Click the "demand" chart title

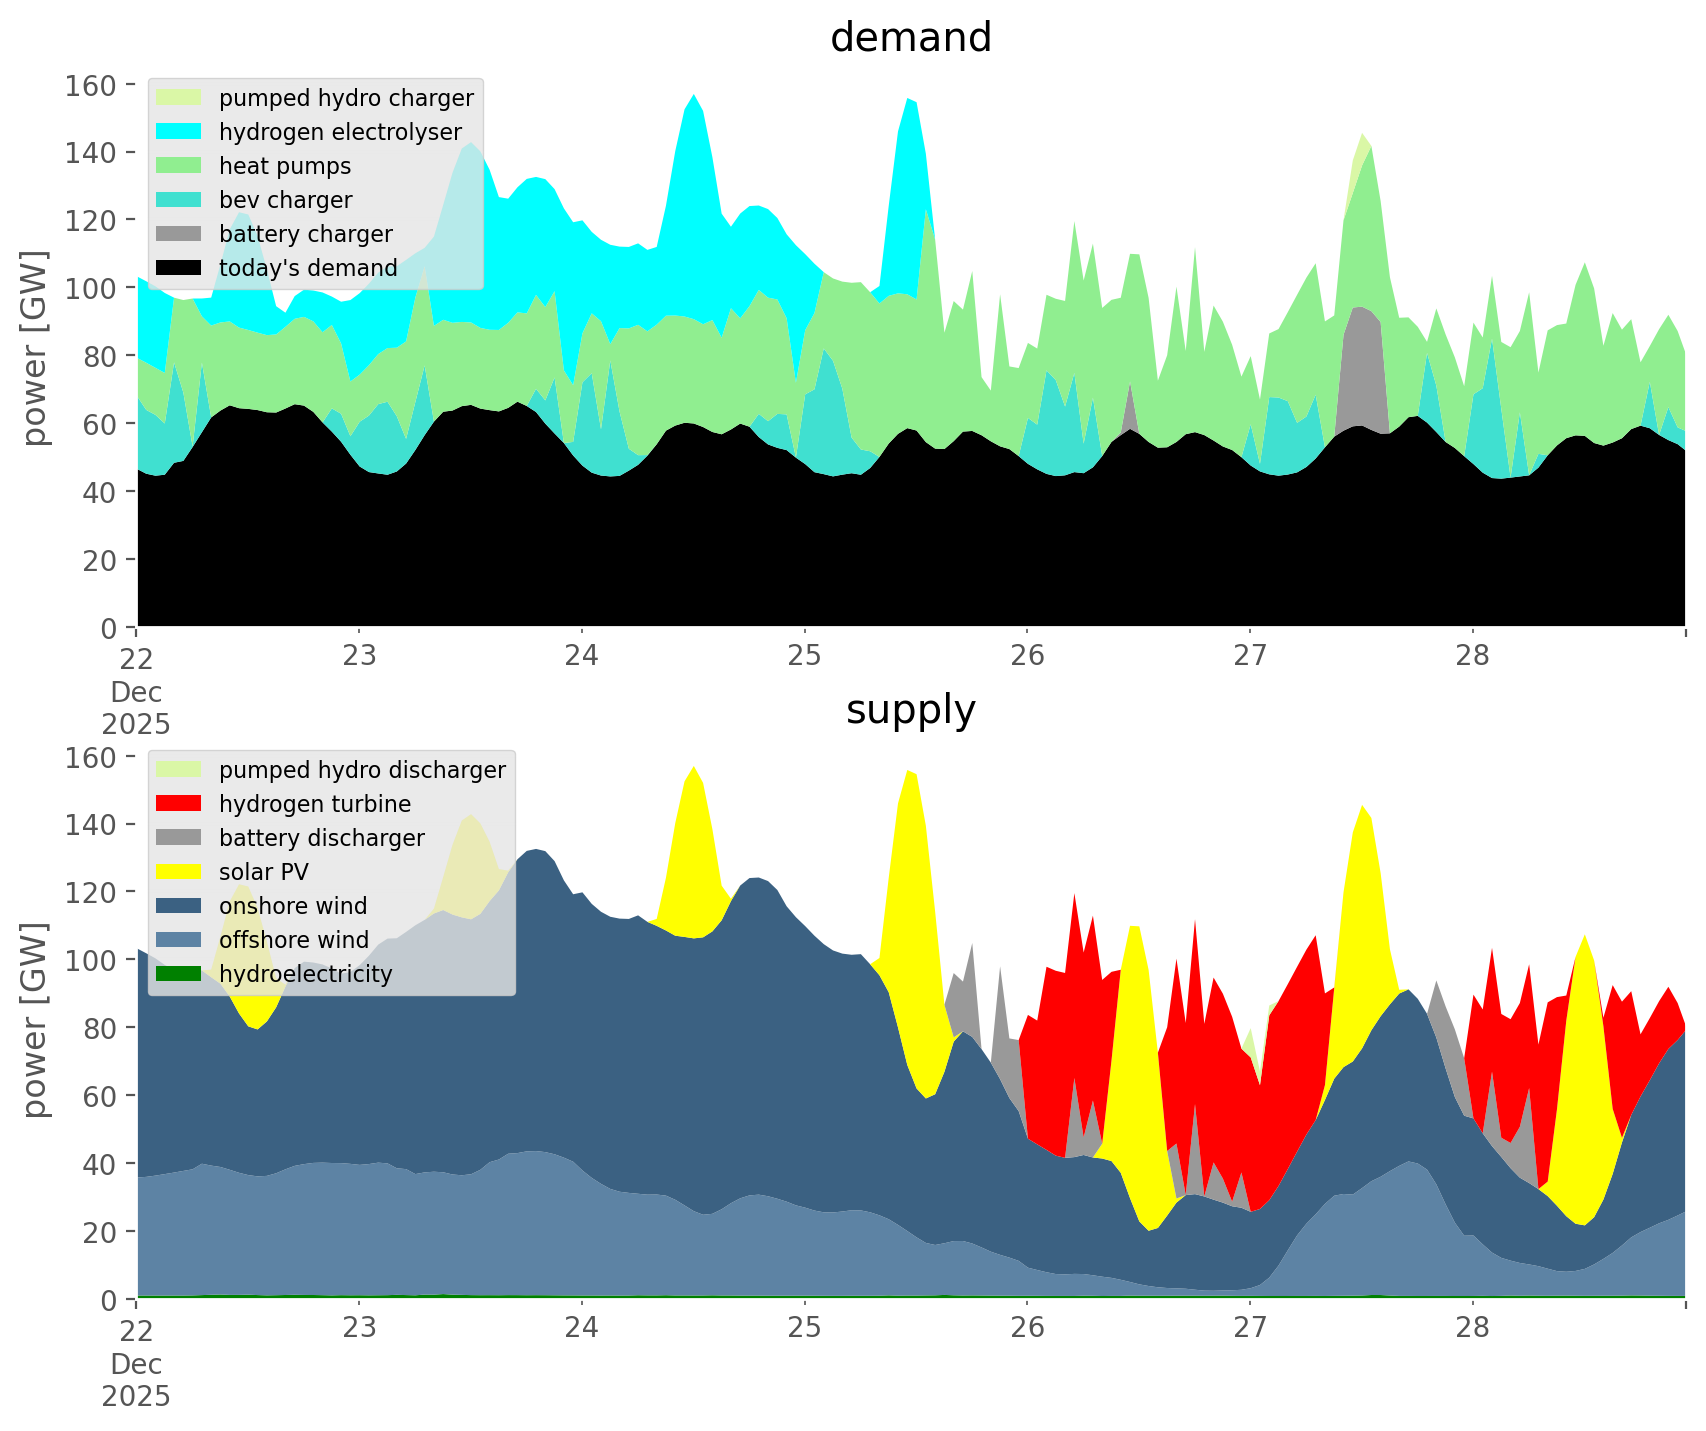pyautogui.click(x=910, y=38)
